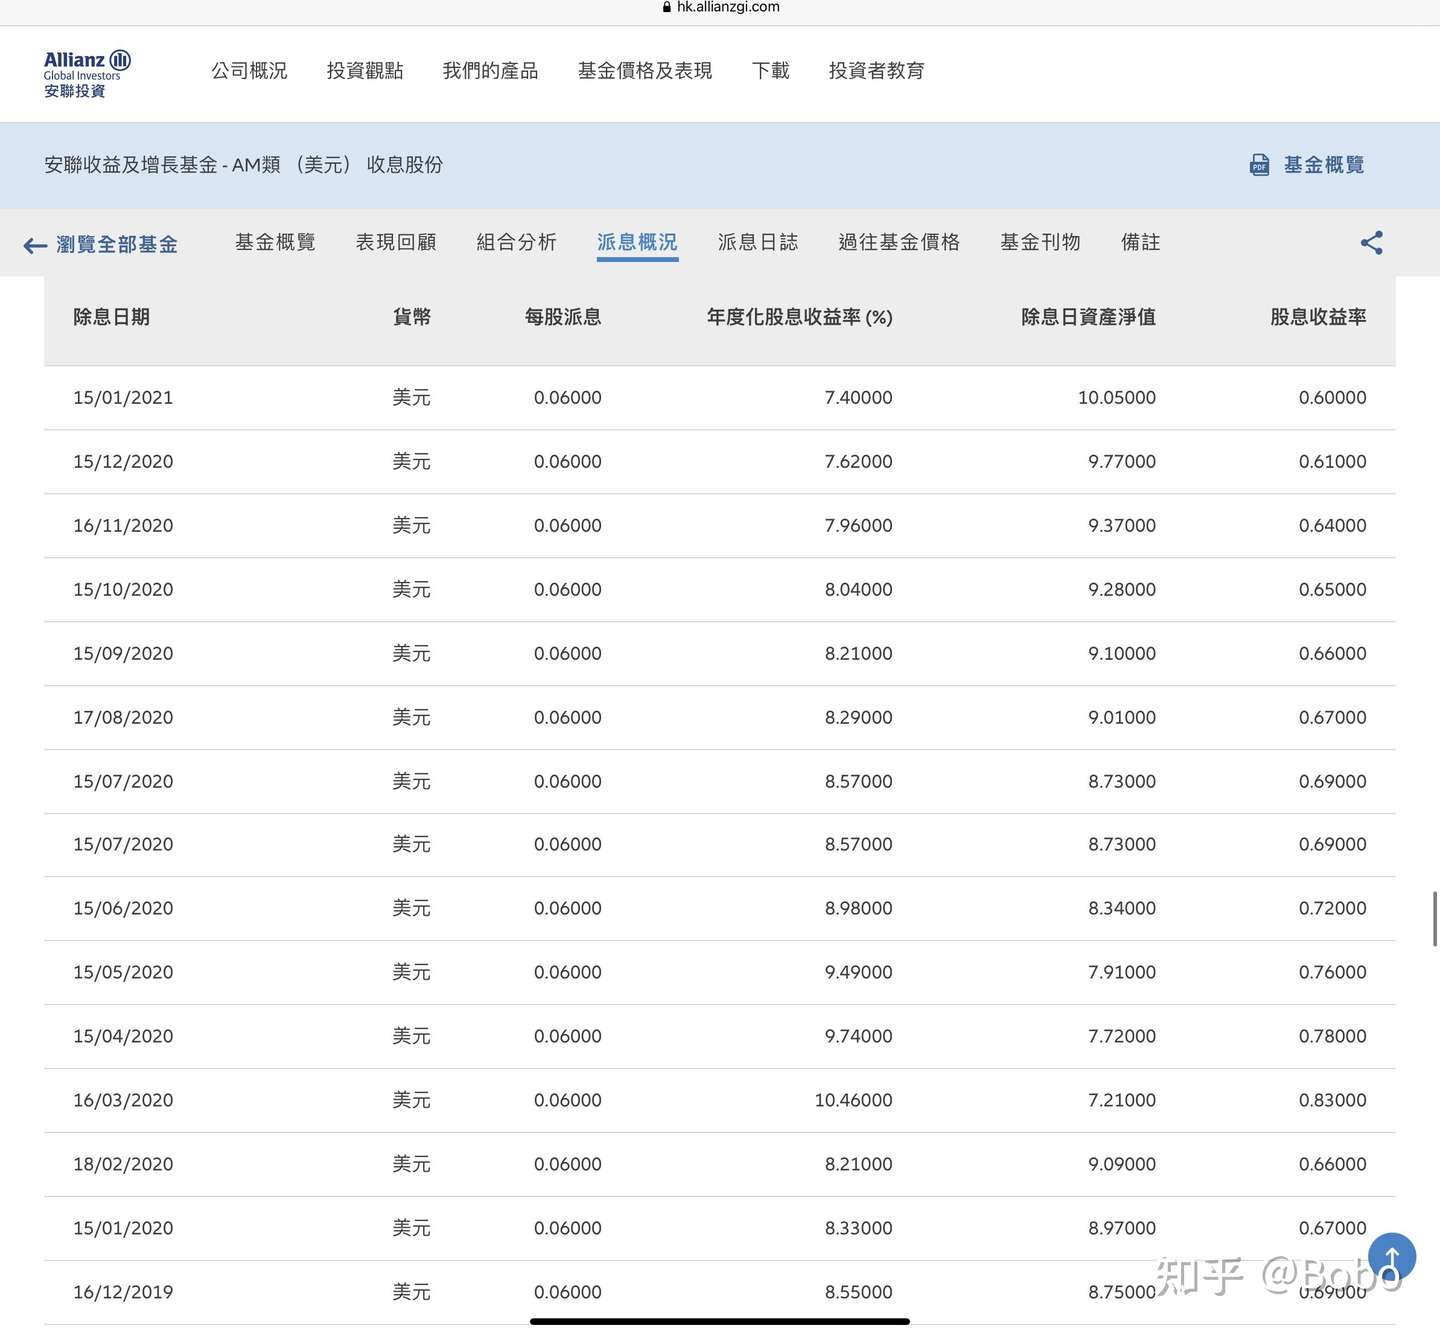Click the 0.06000 cell in the 16/03/2020 row
This screenshot has width=1440, height=1334.
click(568, 1101)
